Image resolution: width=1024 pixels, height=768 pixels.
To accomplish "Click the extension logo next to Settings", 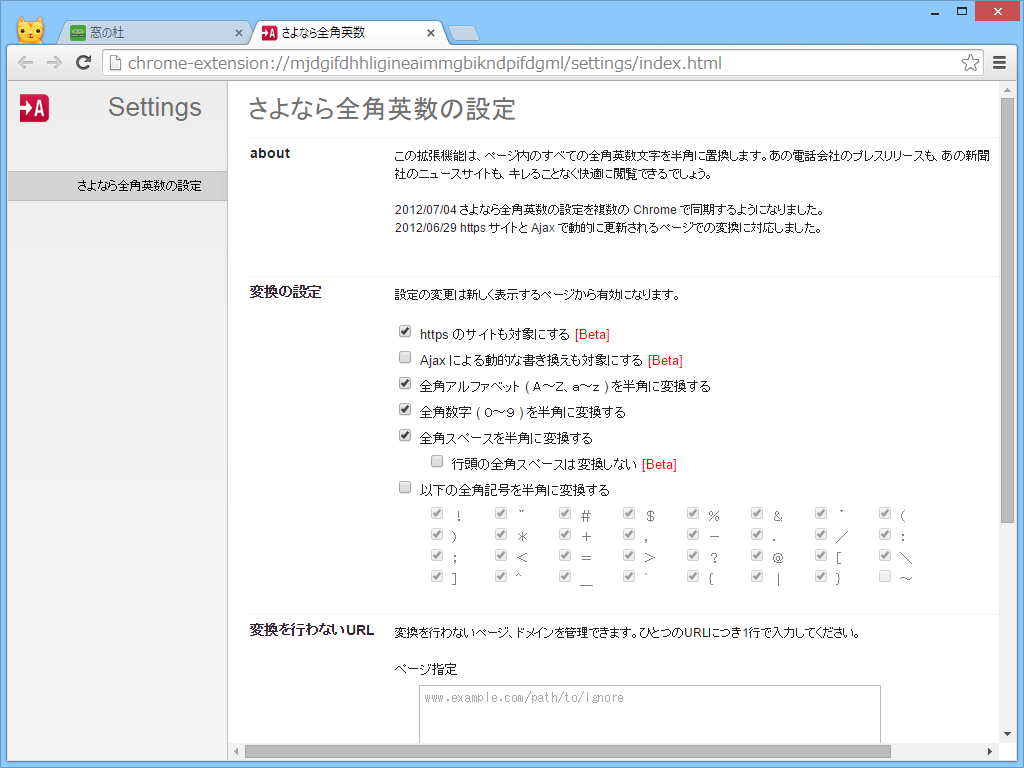I will 35,108.
